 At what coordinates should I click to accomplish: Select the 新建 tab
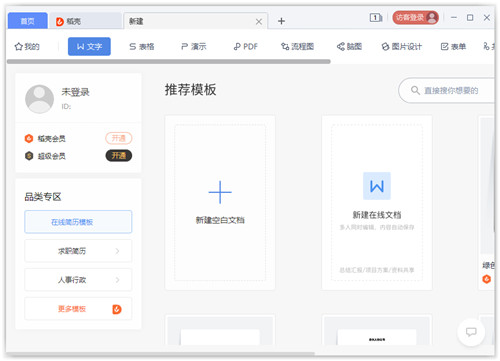[195, 21]
